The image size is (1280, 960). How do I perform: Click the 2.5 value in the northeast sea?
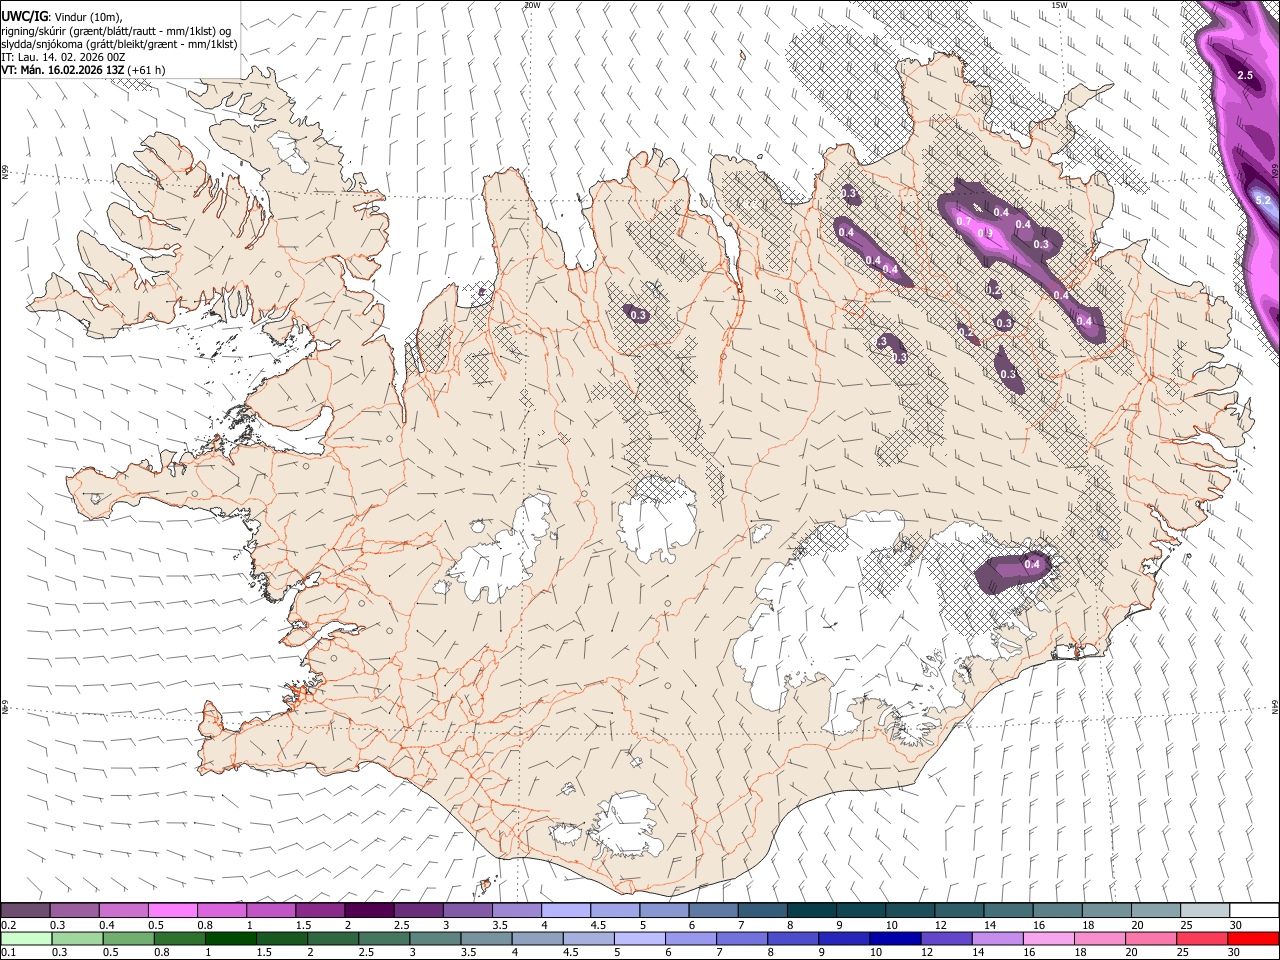click(1245, 76)
